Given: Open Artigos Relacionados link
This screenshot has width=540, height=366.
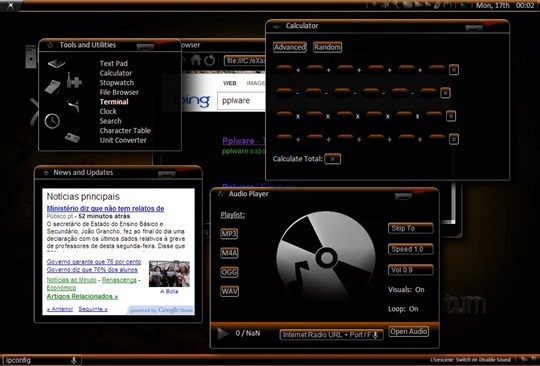Looking at the screenshot, I should (82, 296).
